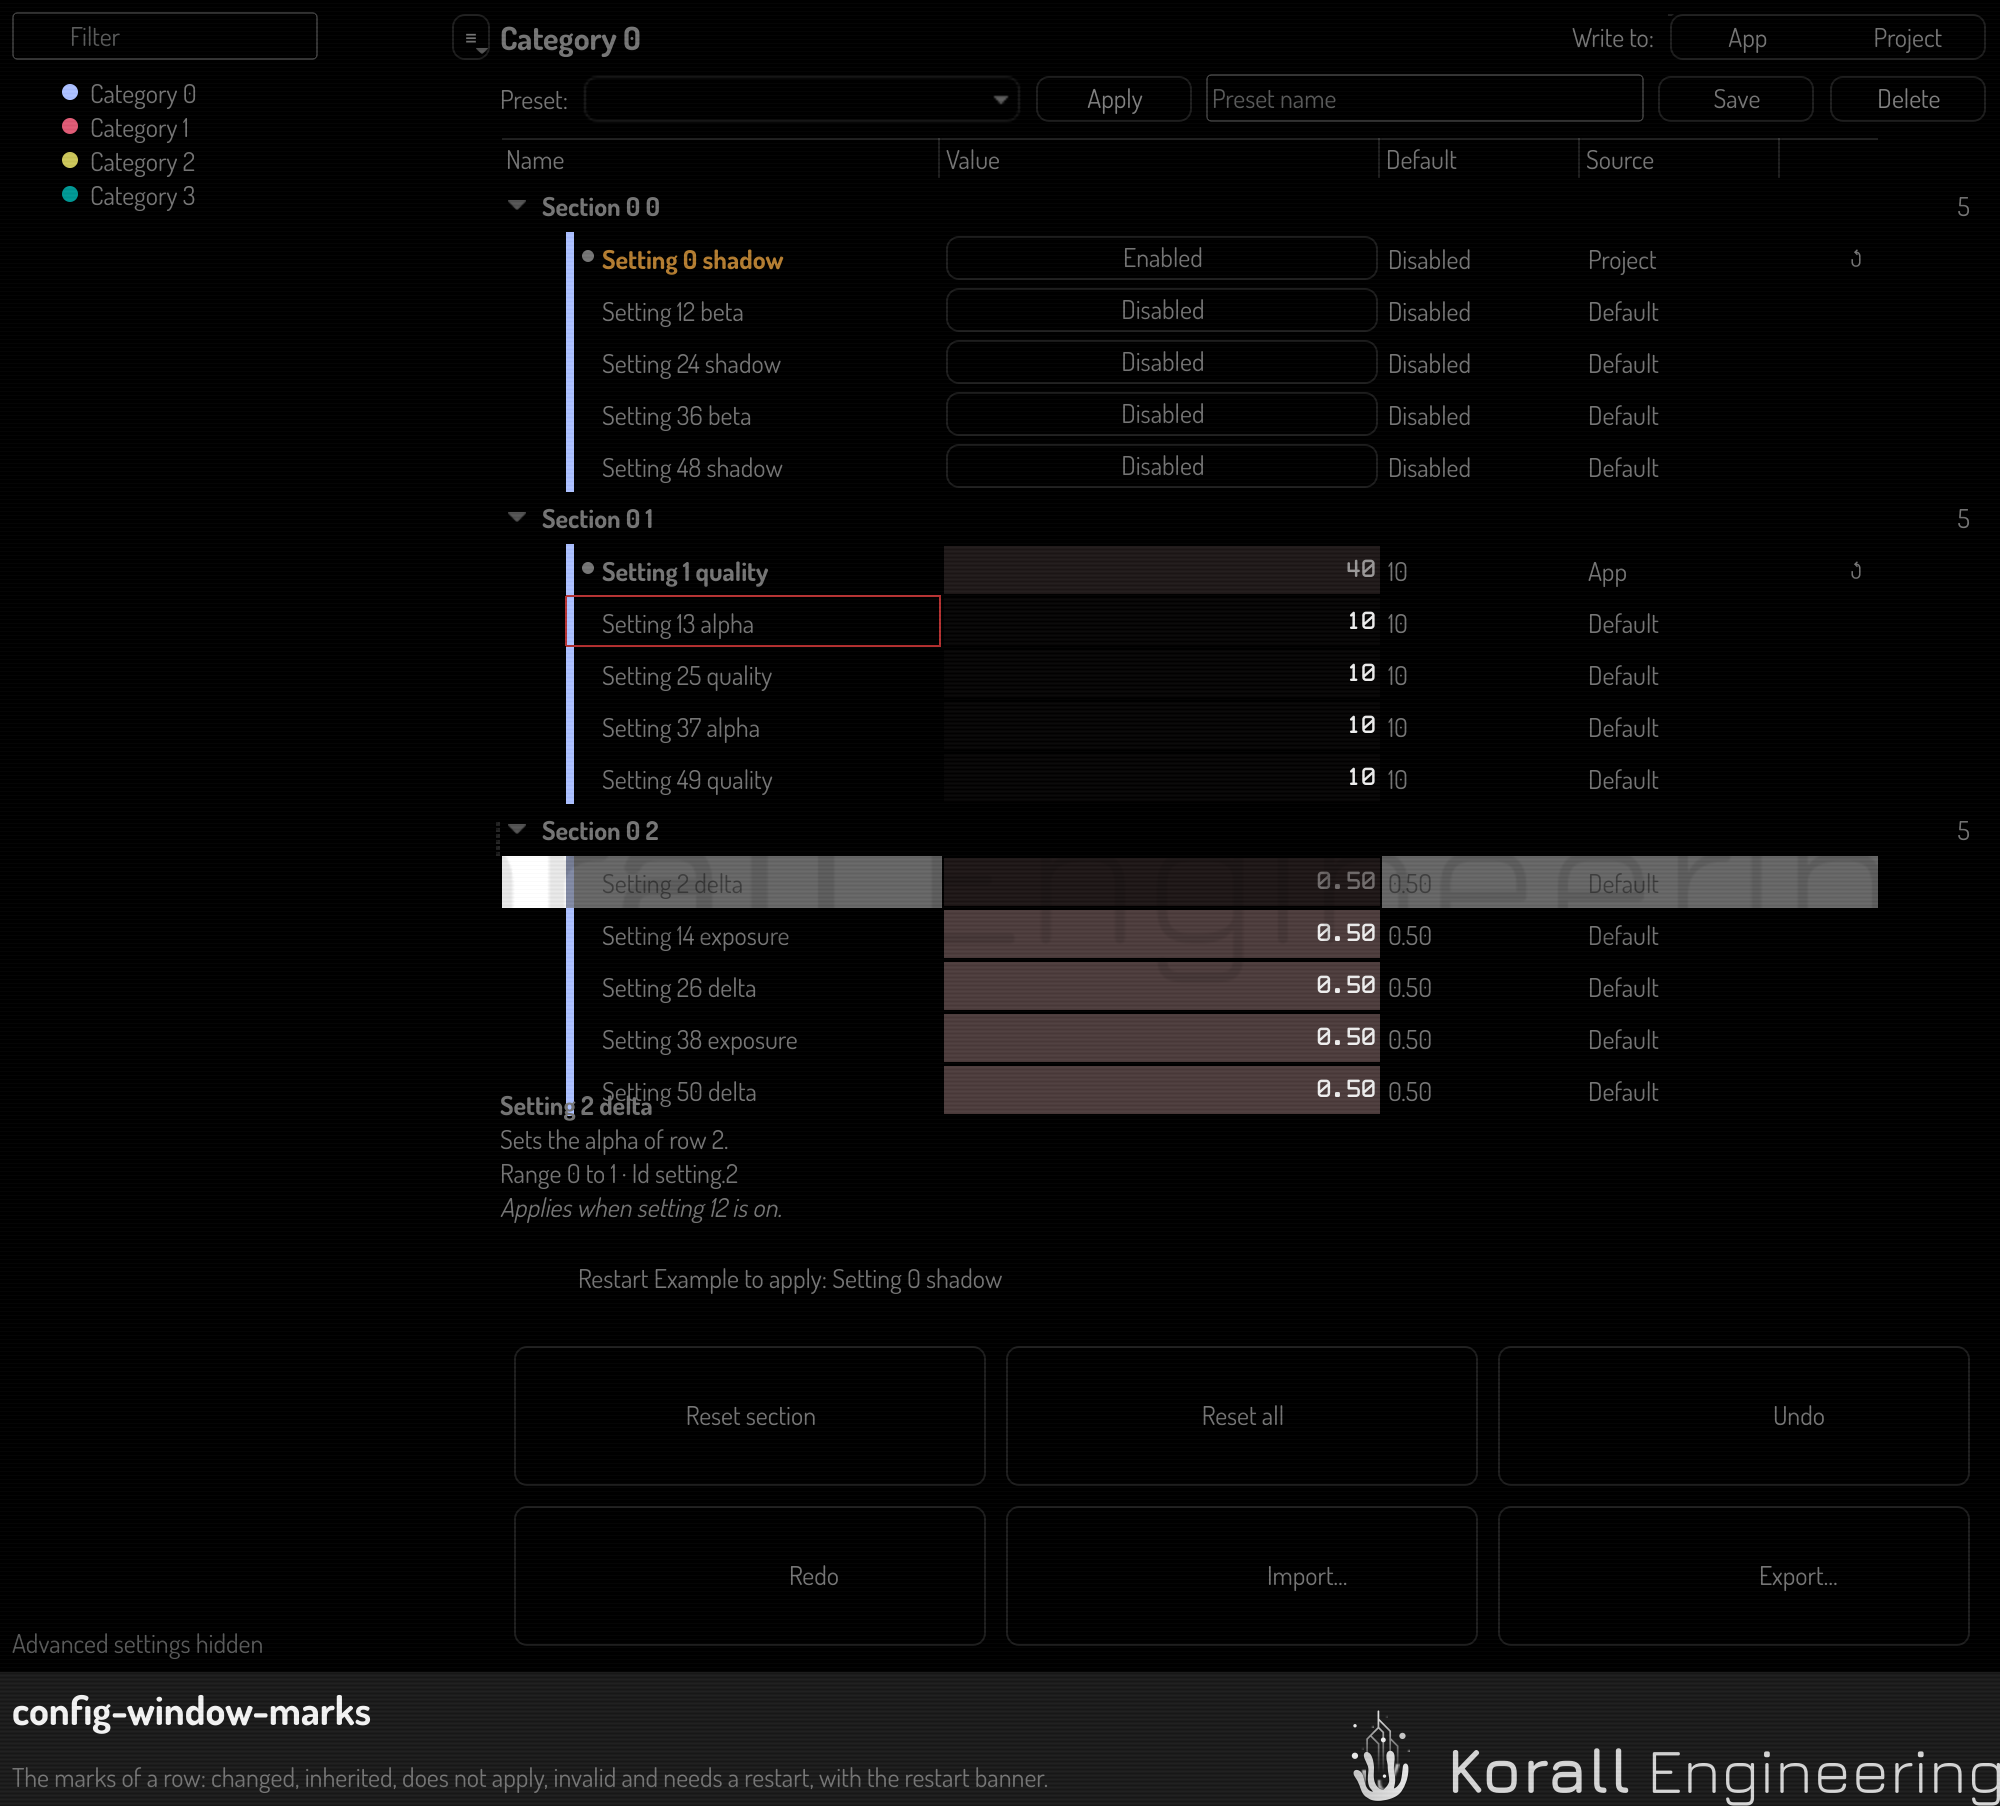Select Category 1 in sidebar
Screen dimensions: 2000x1806
coord(139,128)
